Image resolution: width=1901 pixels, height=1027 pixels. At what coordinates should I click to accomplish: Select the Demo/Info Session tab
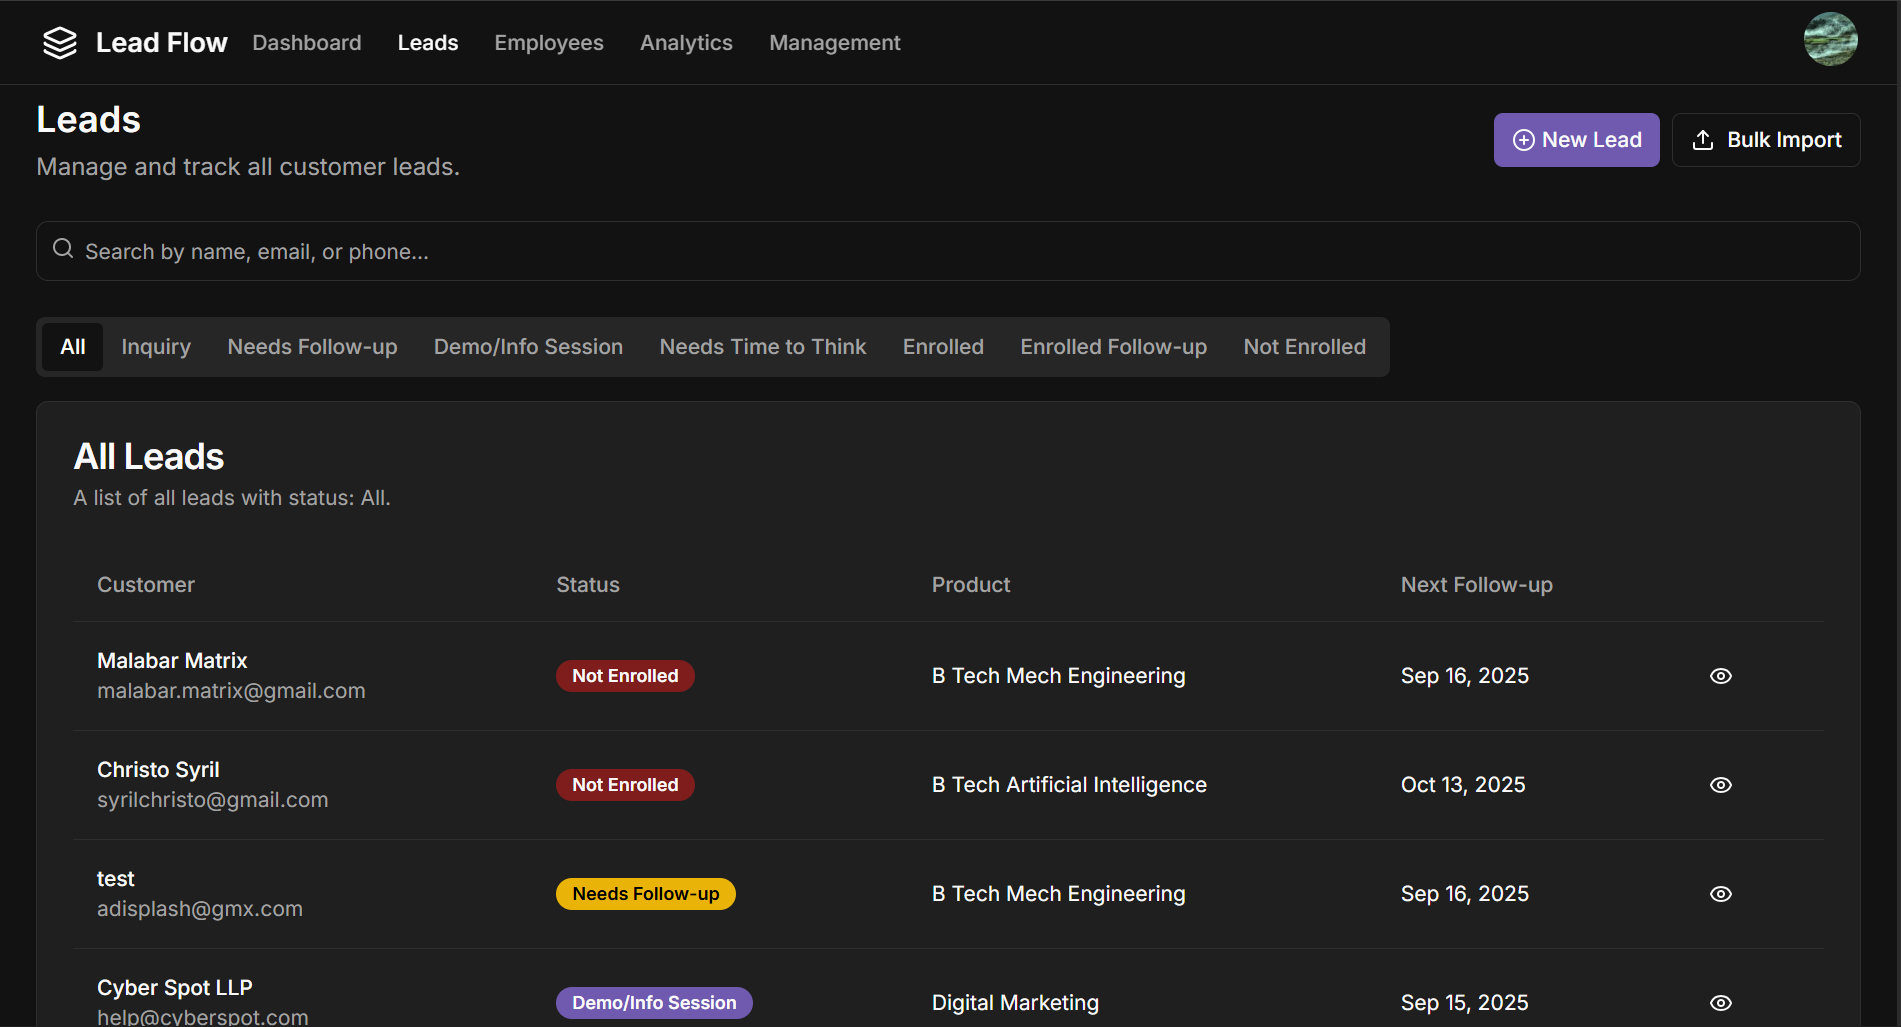coord(528,347)
